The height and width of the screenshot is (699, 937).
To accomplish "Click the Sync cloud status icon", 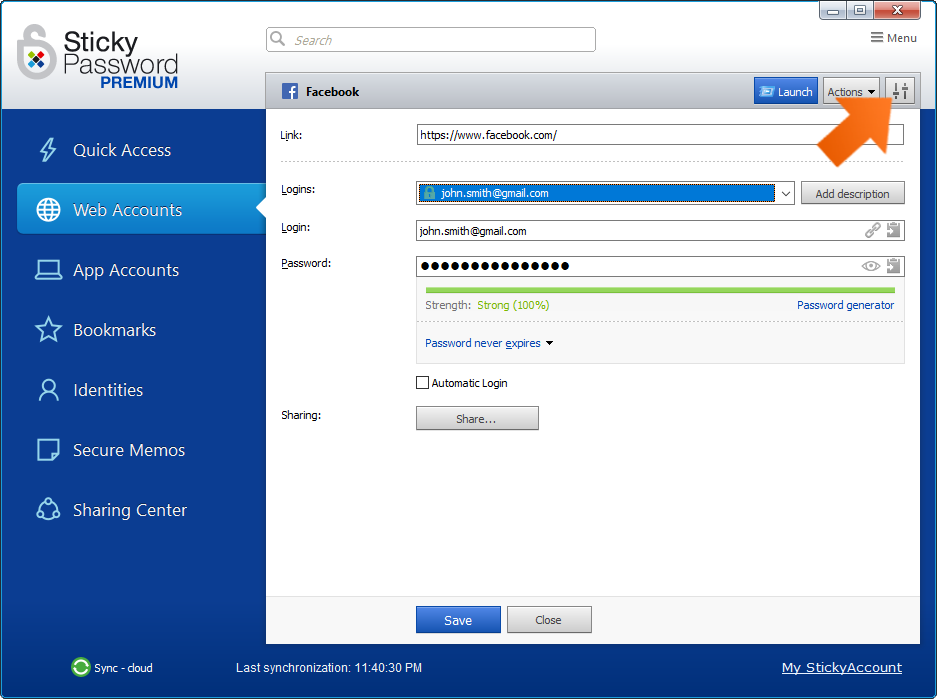I will pos(81,667).
